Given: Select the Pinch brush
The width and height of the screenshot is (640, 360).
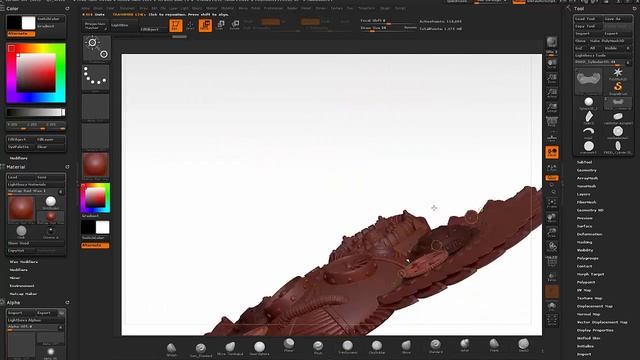Looking at the screenshot, I should (x=318, y=347).
